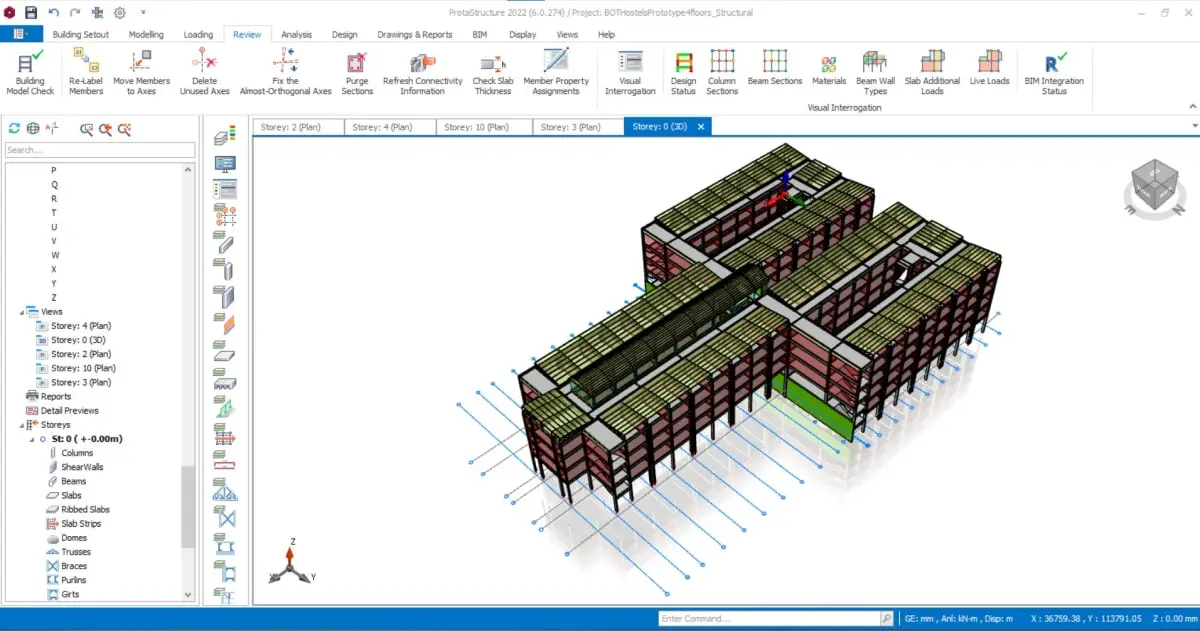
Task: Toggle beam visibility in vertical toolbar
Action: tap(225, 241)
